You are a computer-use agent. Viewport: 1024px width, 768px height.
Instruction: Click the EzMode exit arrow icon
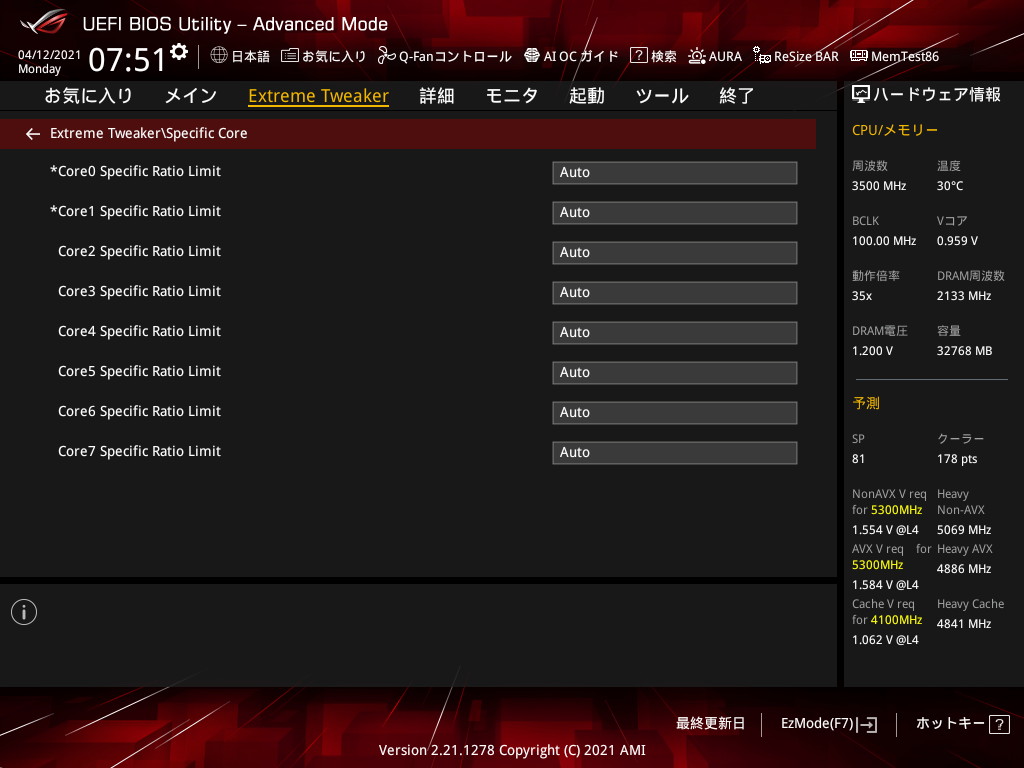[x=868, y=724]
